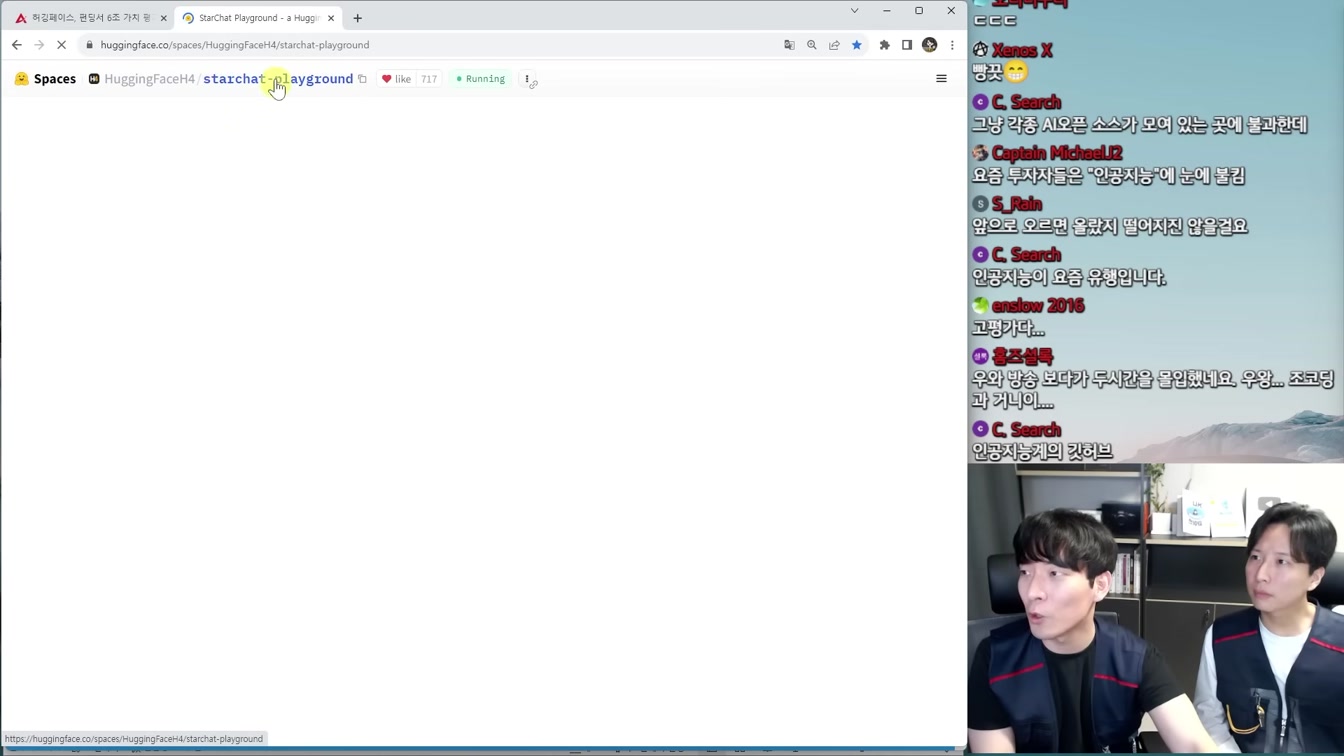This screenshot has width=1344, height=756.
Task: Click the chat username Captain MichaelJ2
Action: (1057, 153)
